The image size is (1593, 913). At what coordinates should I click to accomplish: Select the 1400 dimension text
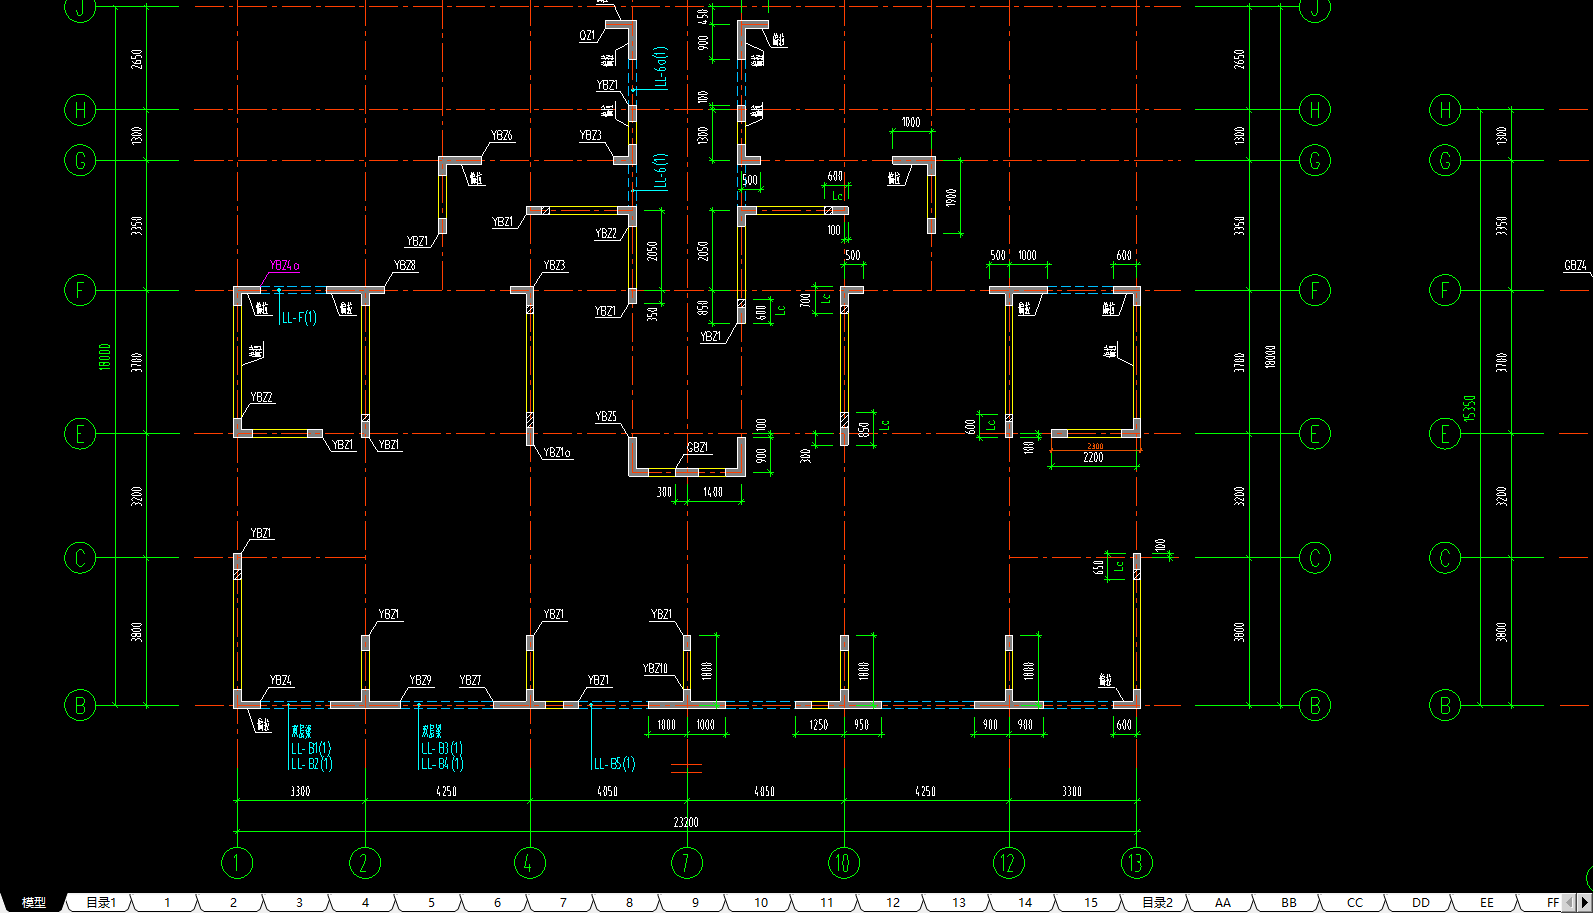(x=713, y=493)
